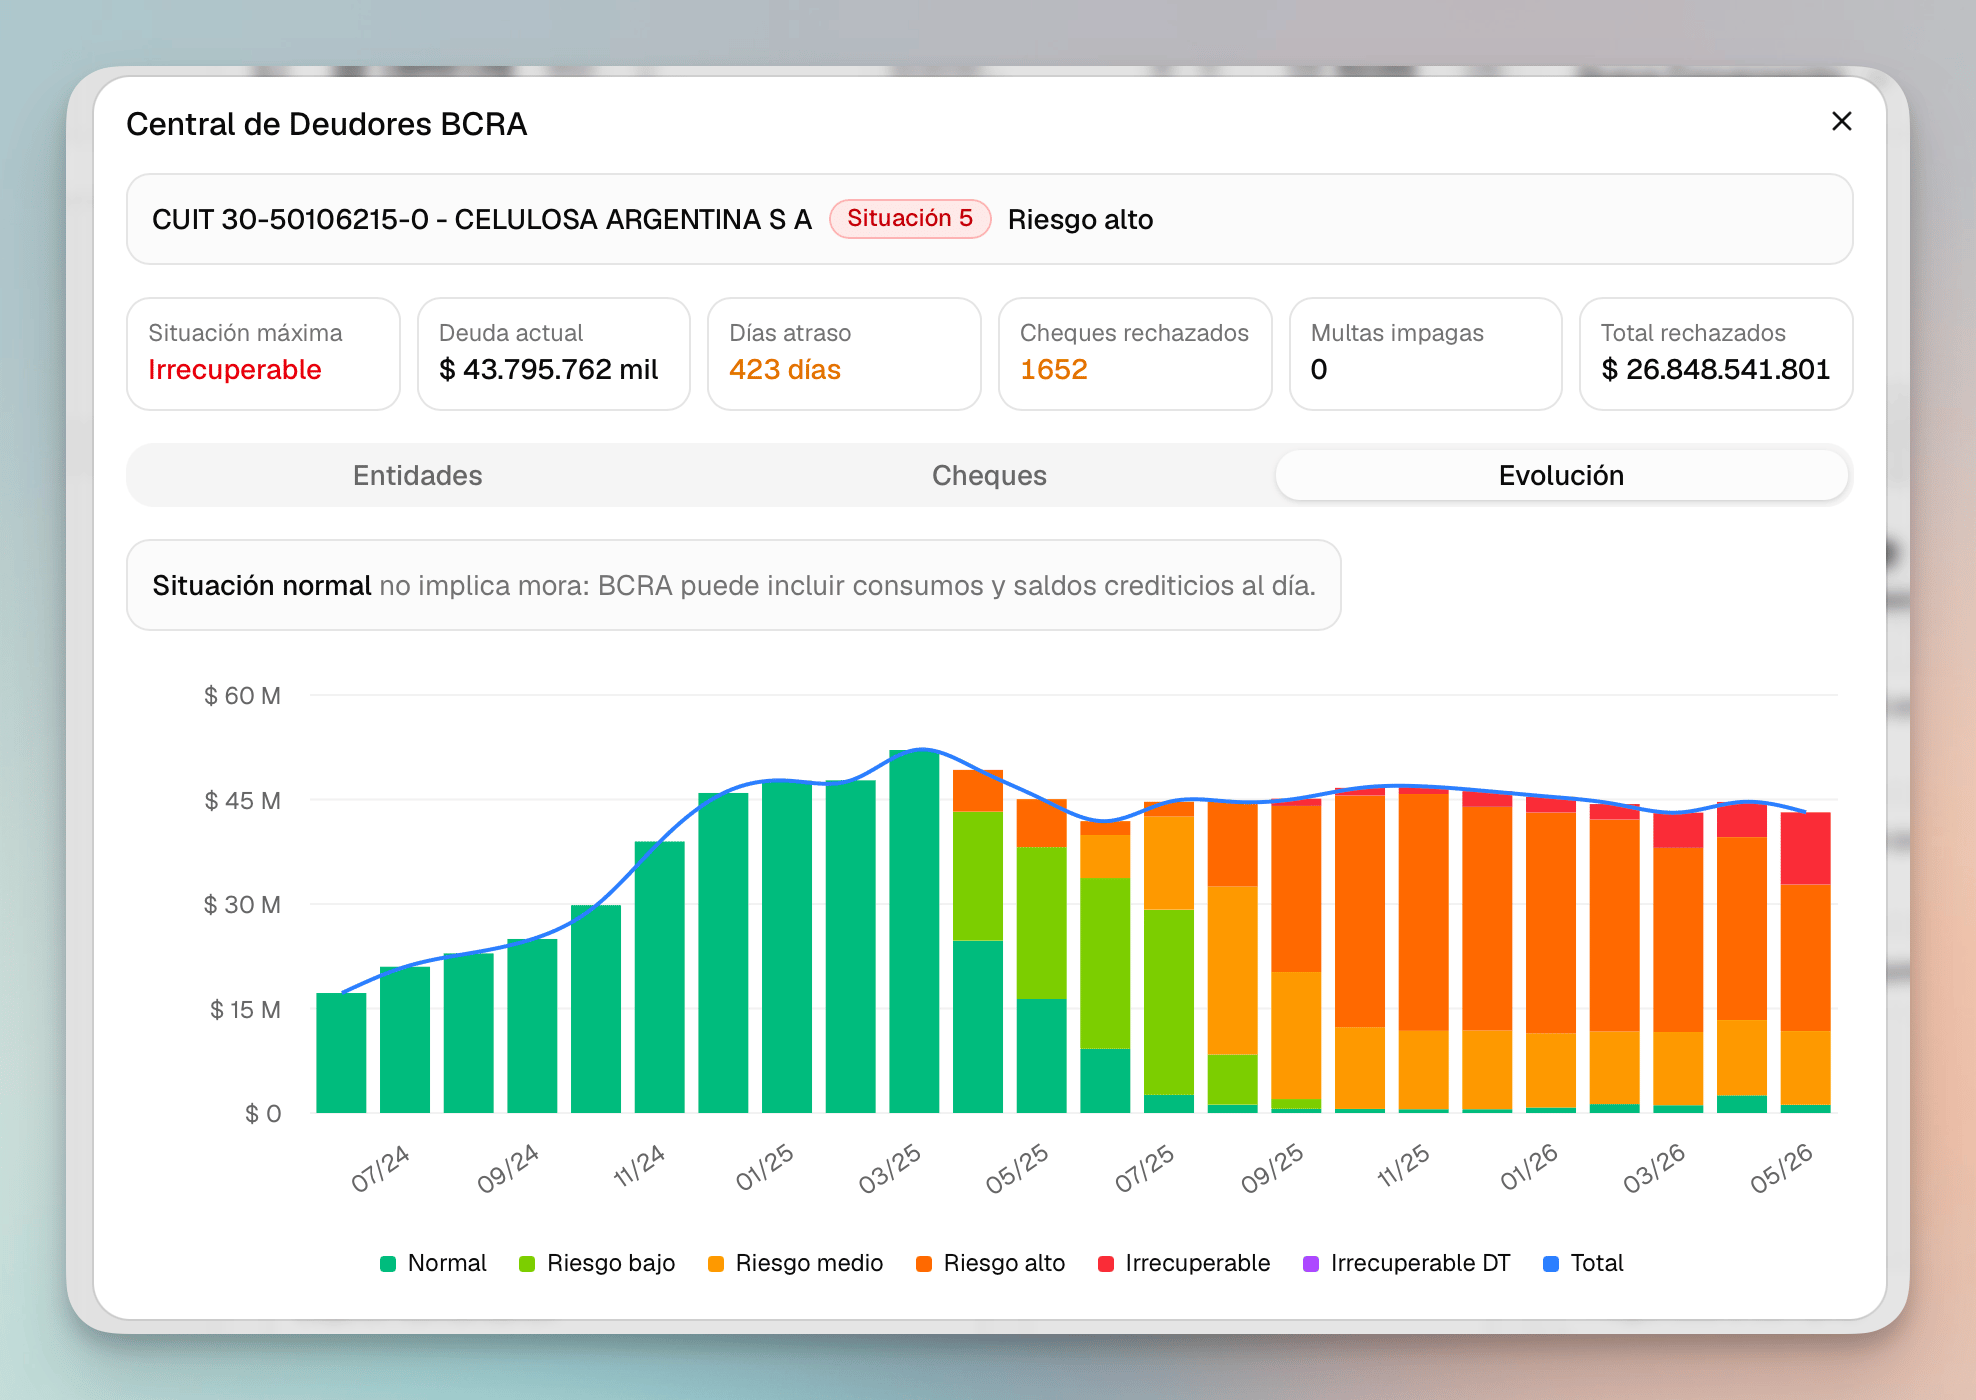
Task: Click the $ 60 M axis label
Action: (x=242, y=695)
